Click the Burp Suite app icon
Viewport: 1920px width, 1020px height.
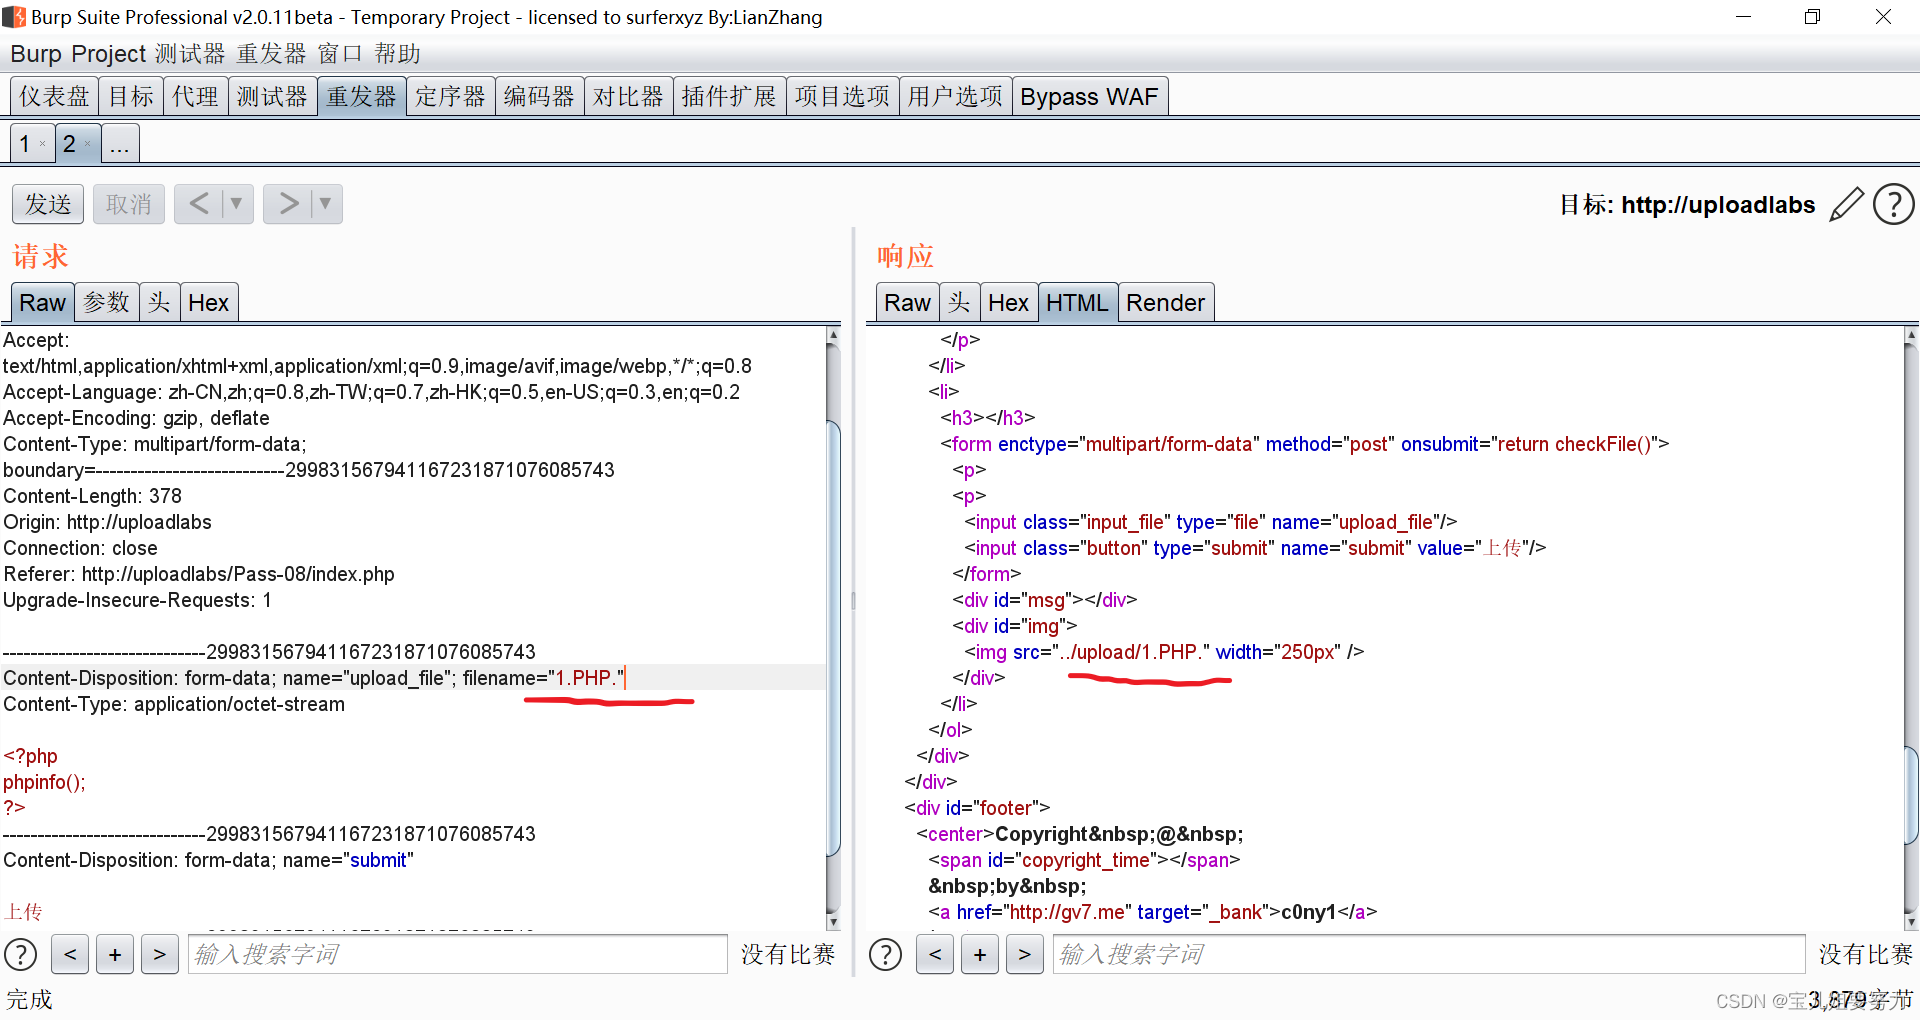pos(14,17)
